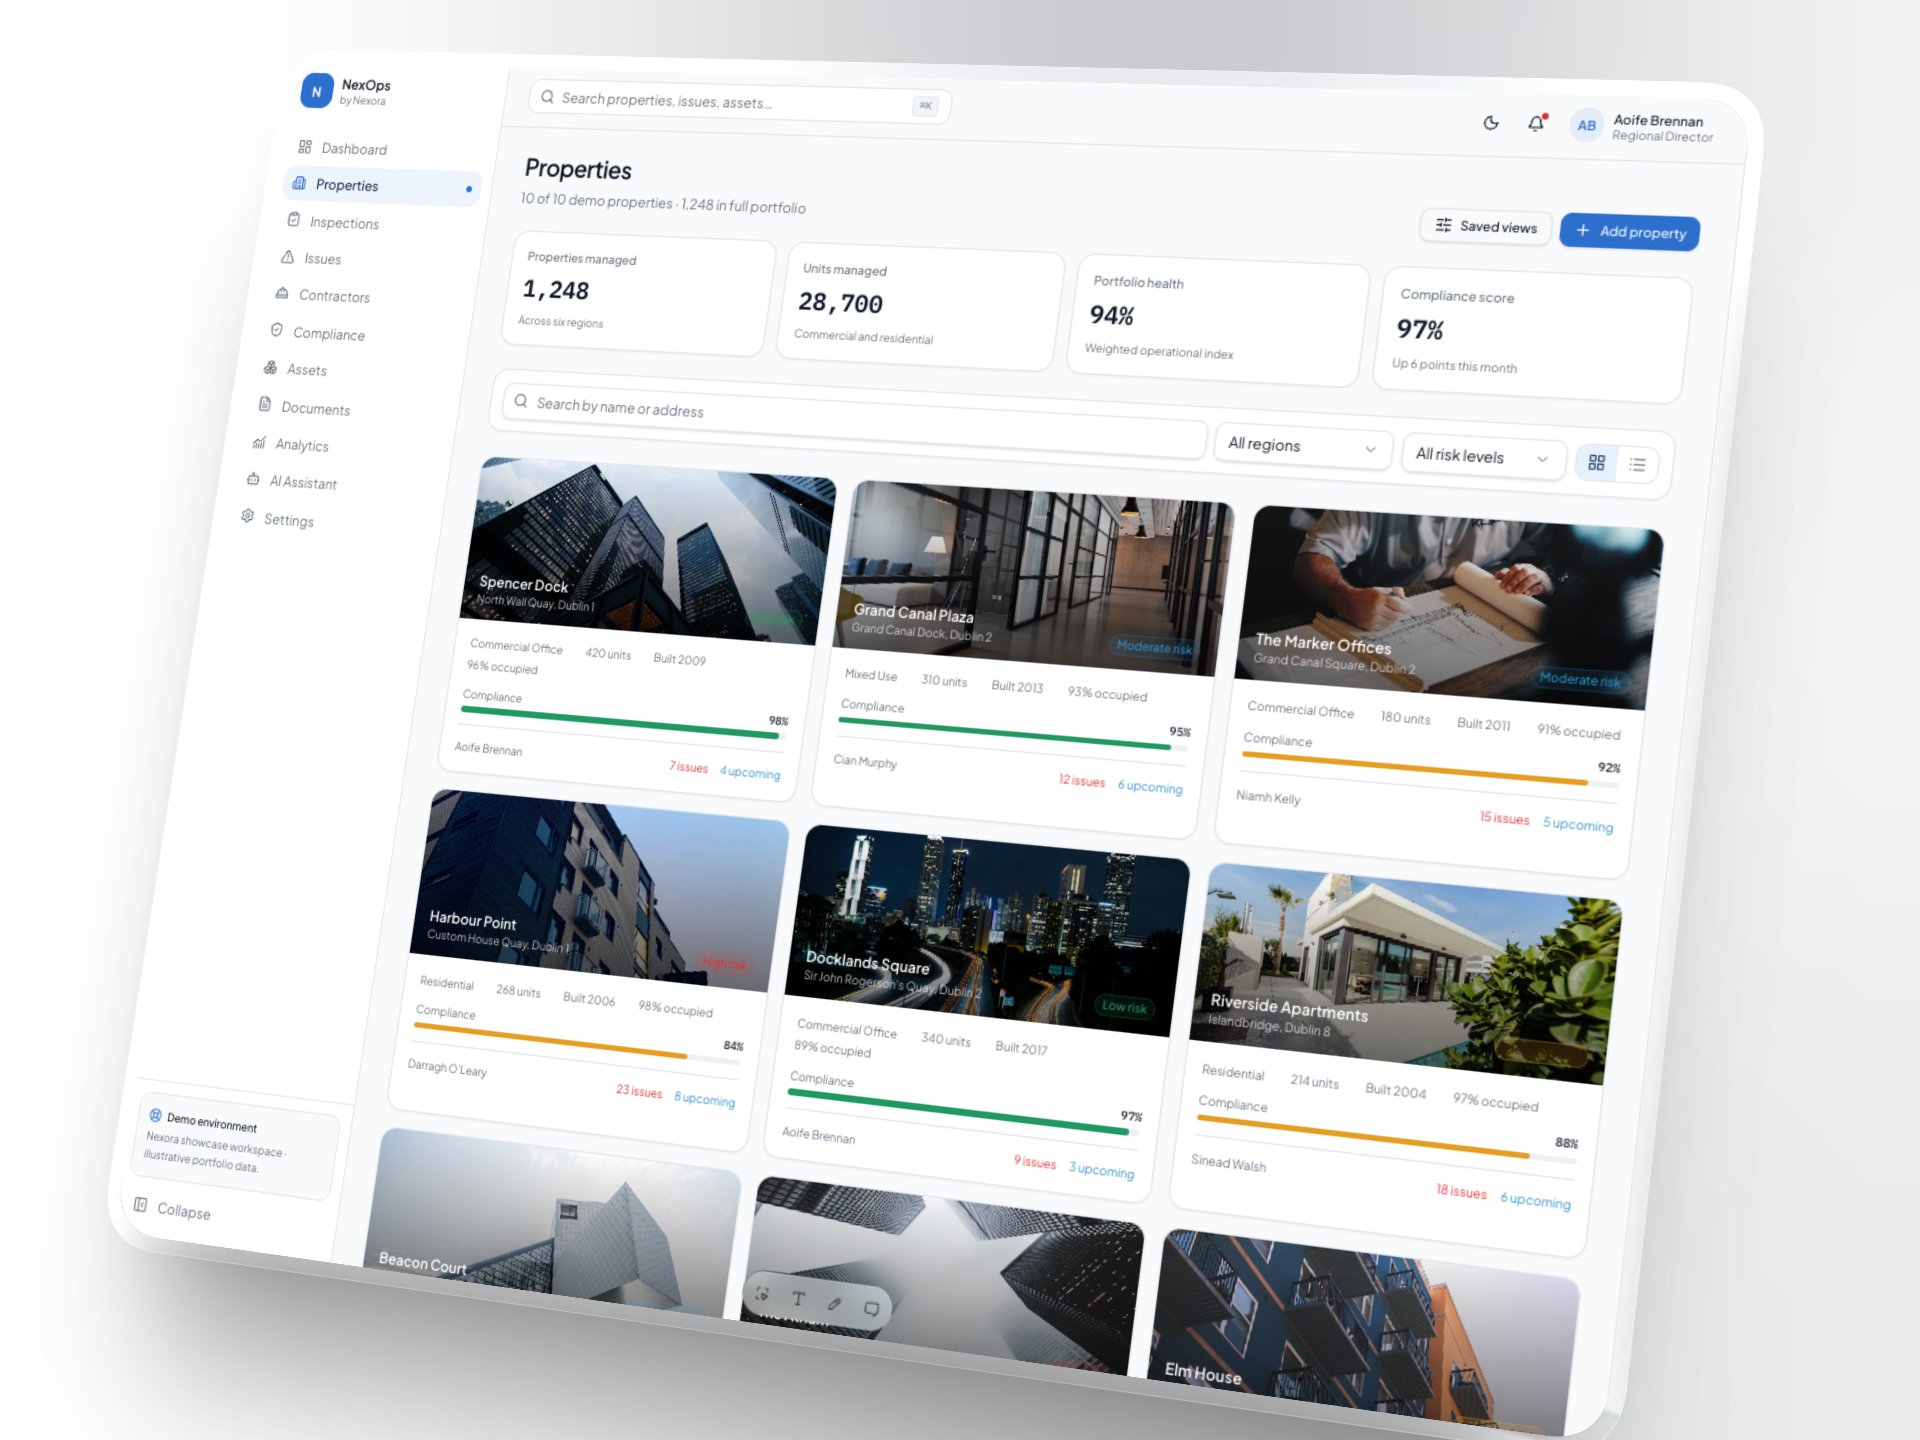Image resolution: width=1920 pixels, height=1440 pixels.
Task: Click 'Moderate risk' badge on The Marker Offices
Action: coord(1580,680)
